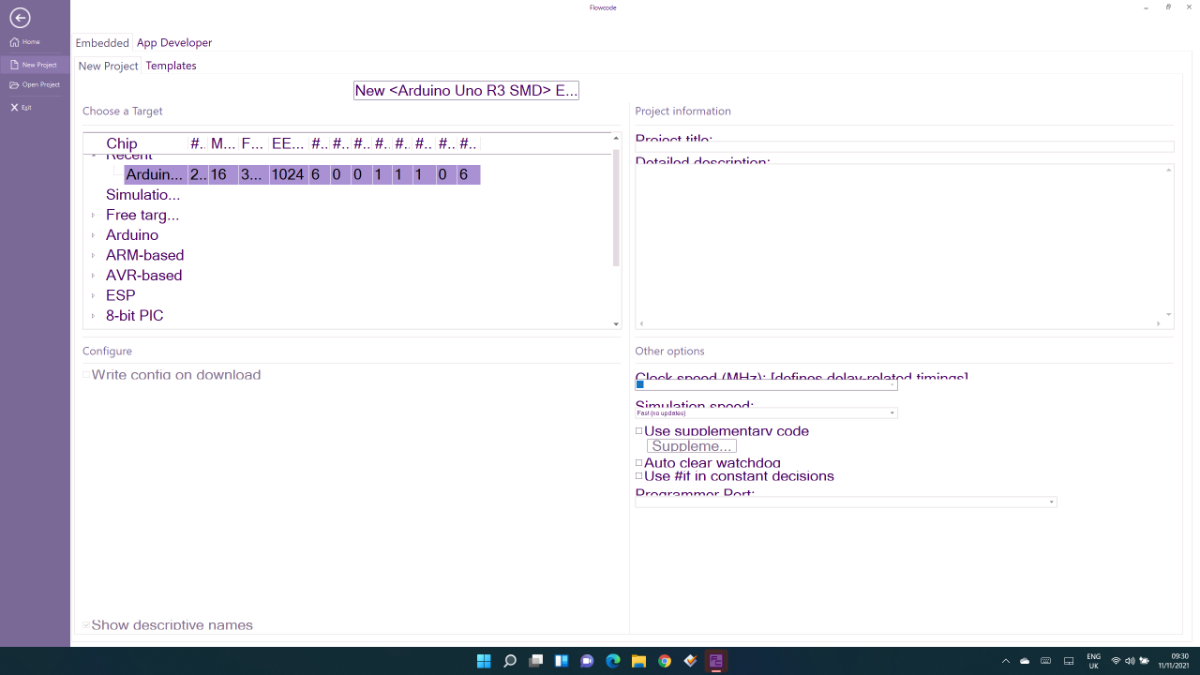Click the Detailed description text area
This screenshot has width=1200, height=675.
904,246
